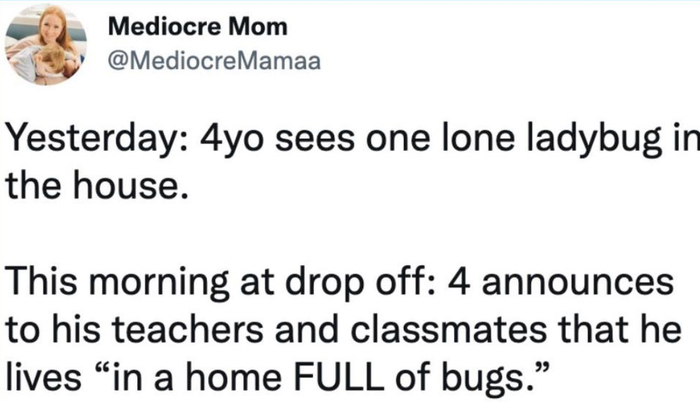
Task: Click the word "classmates" in the tweet
Action: click(449, 331)
